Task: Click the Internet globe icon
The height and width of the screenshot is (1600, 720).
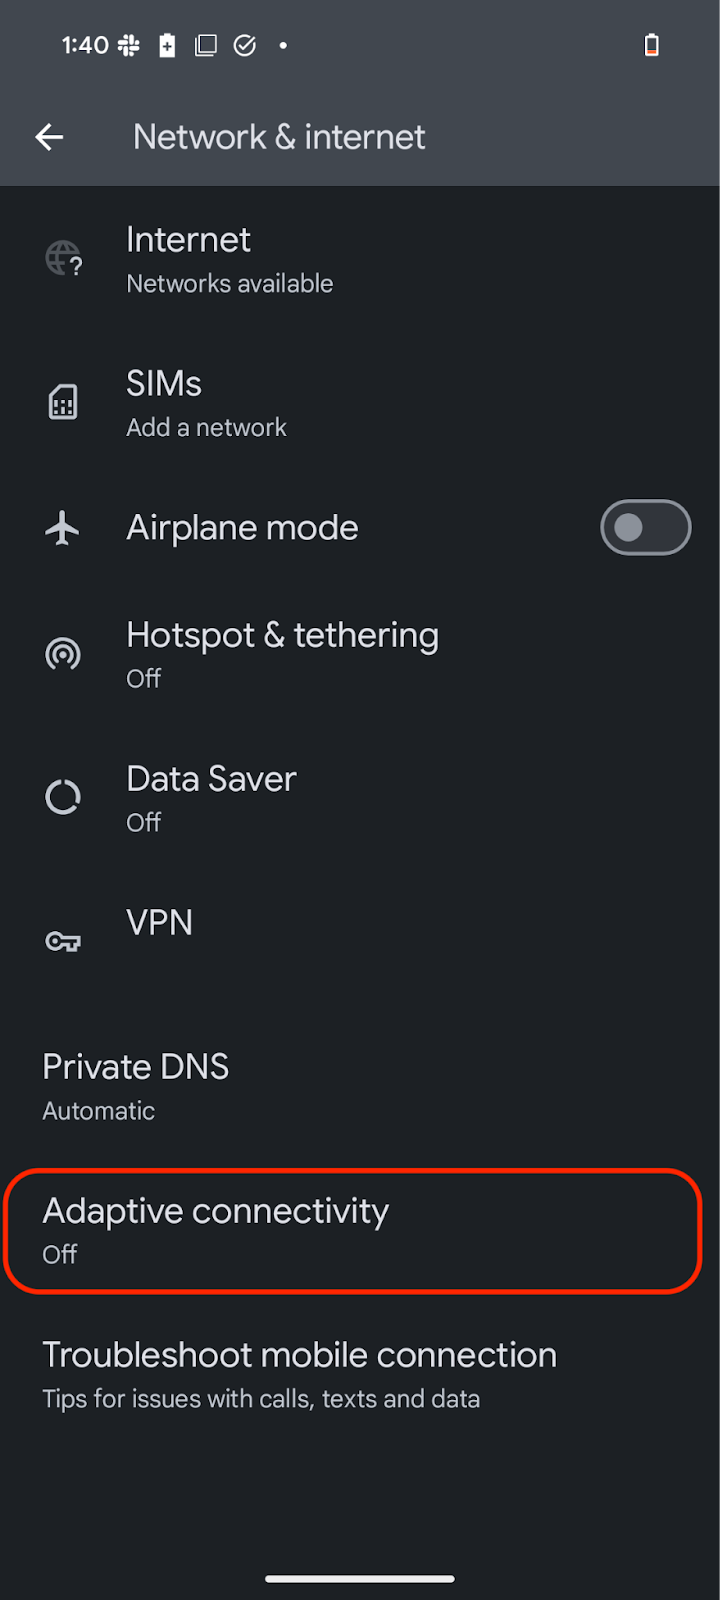Action: pos(63,258)
